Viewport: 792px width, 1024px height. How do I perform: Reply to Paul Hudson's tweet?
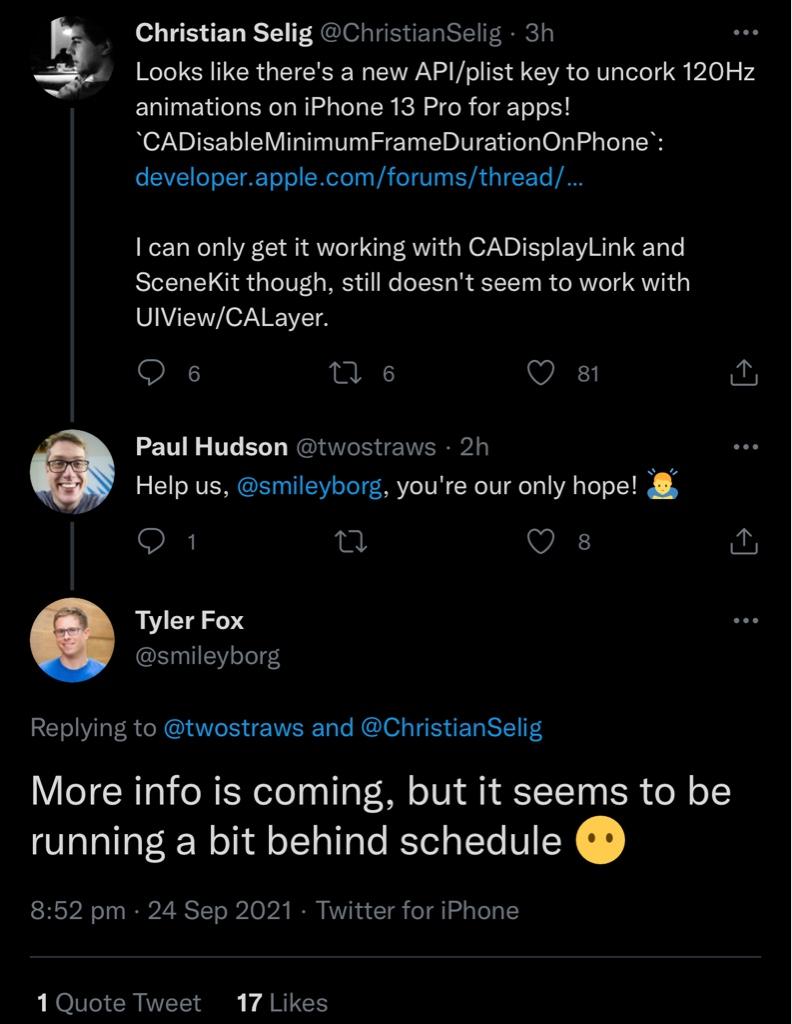[151, 542]
